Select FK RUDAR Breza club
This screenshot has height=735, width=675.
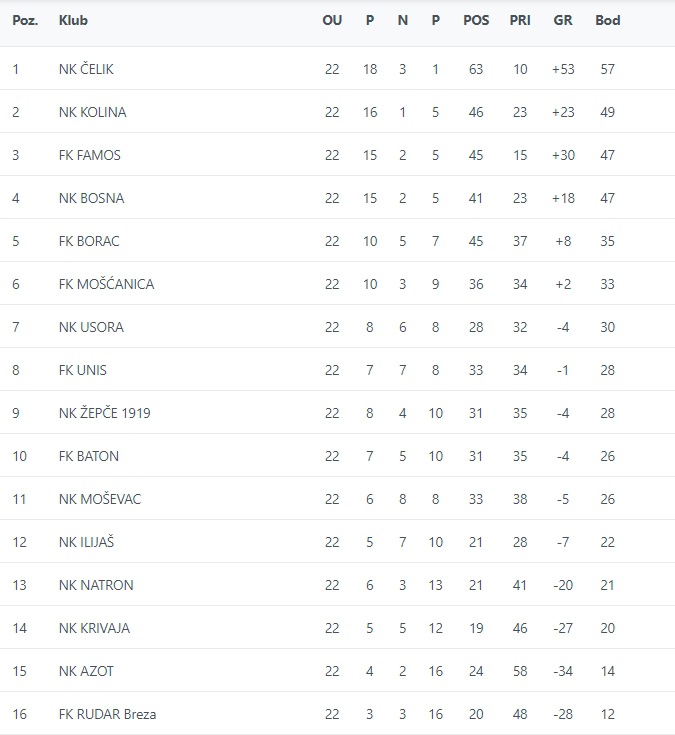click(107, 714)
